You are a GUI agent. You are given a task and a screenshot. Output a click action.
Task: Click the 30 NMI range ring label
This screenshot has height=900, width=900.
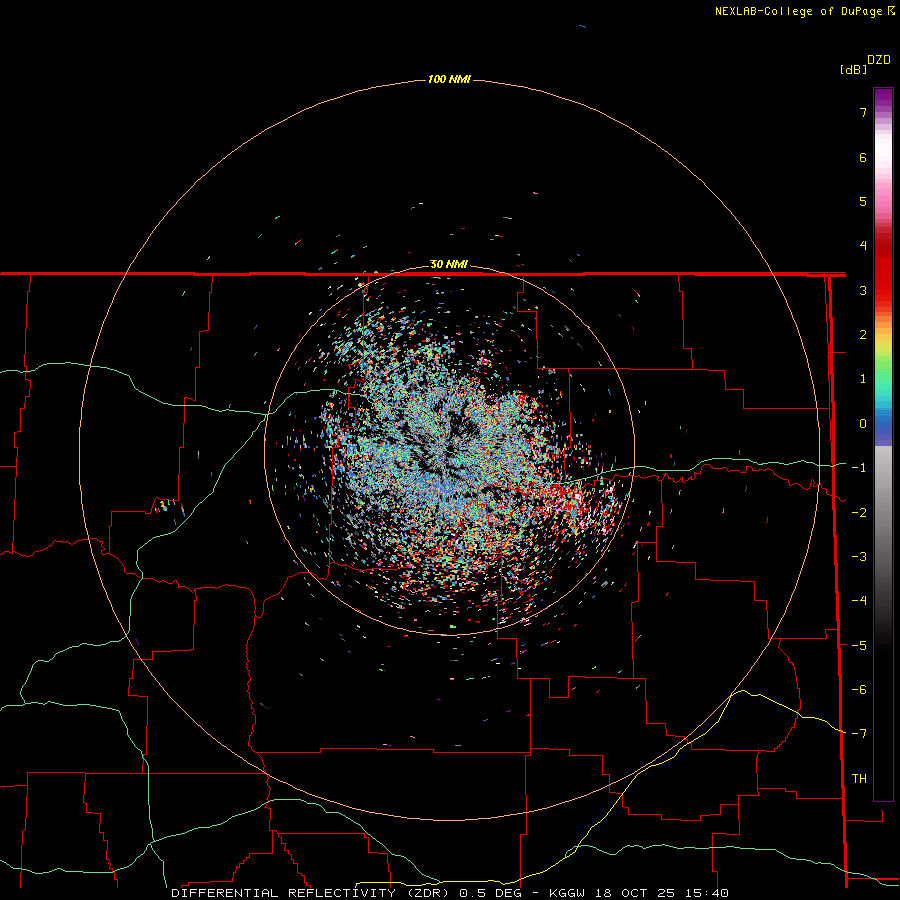[x=449, y=264]
